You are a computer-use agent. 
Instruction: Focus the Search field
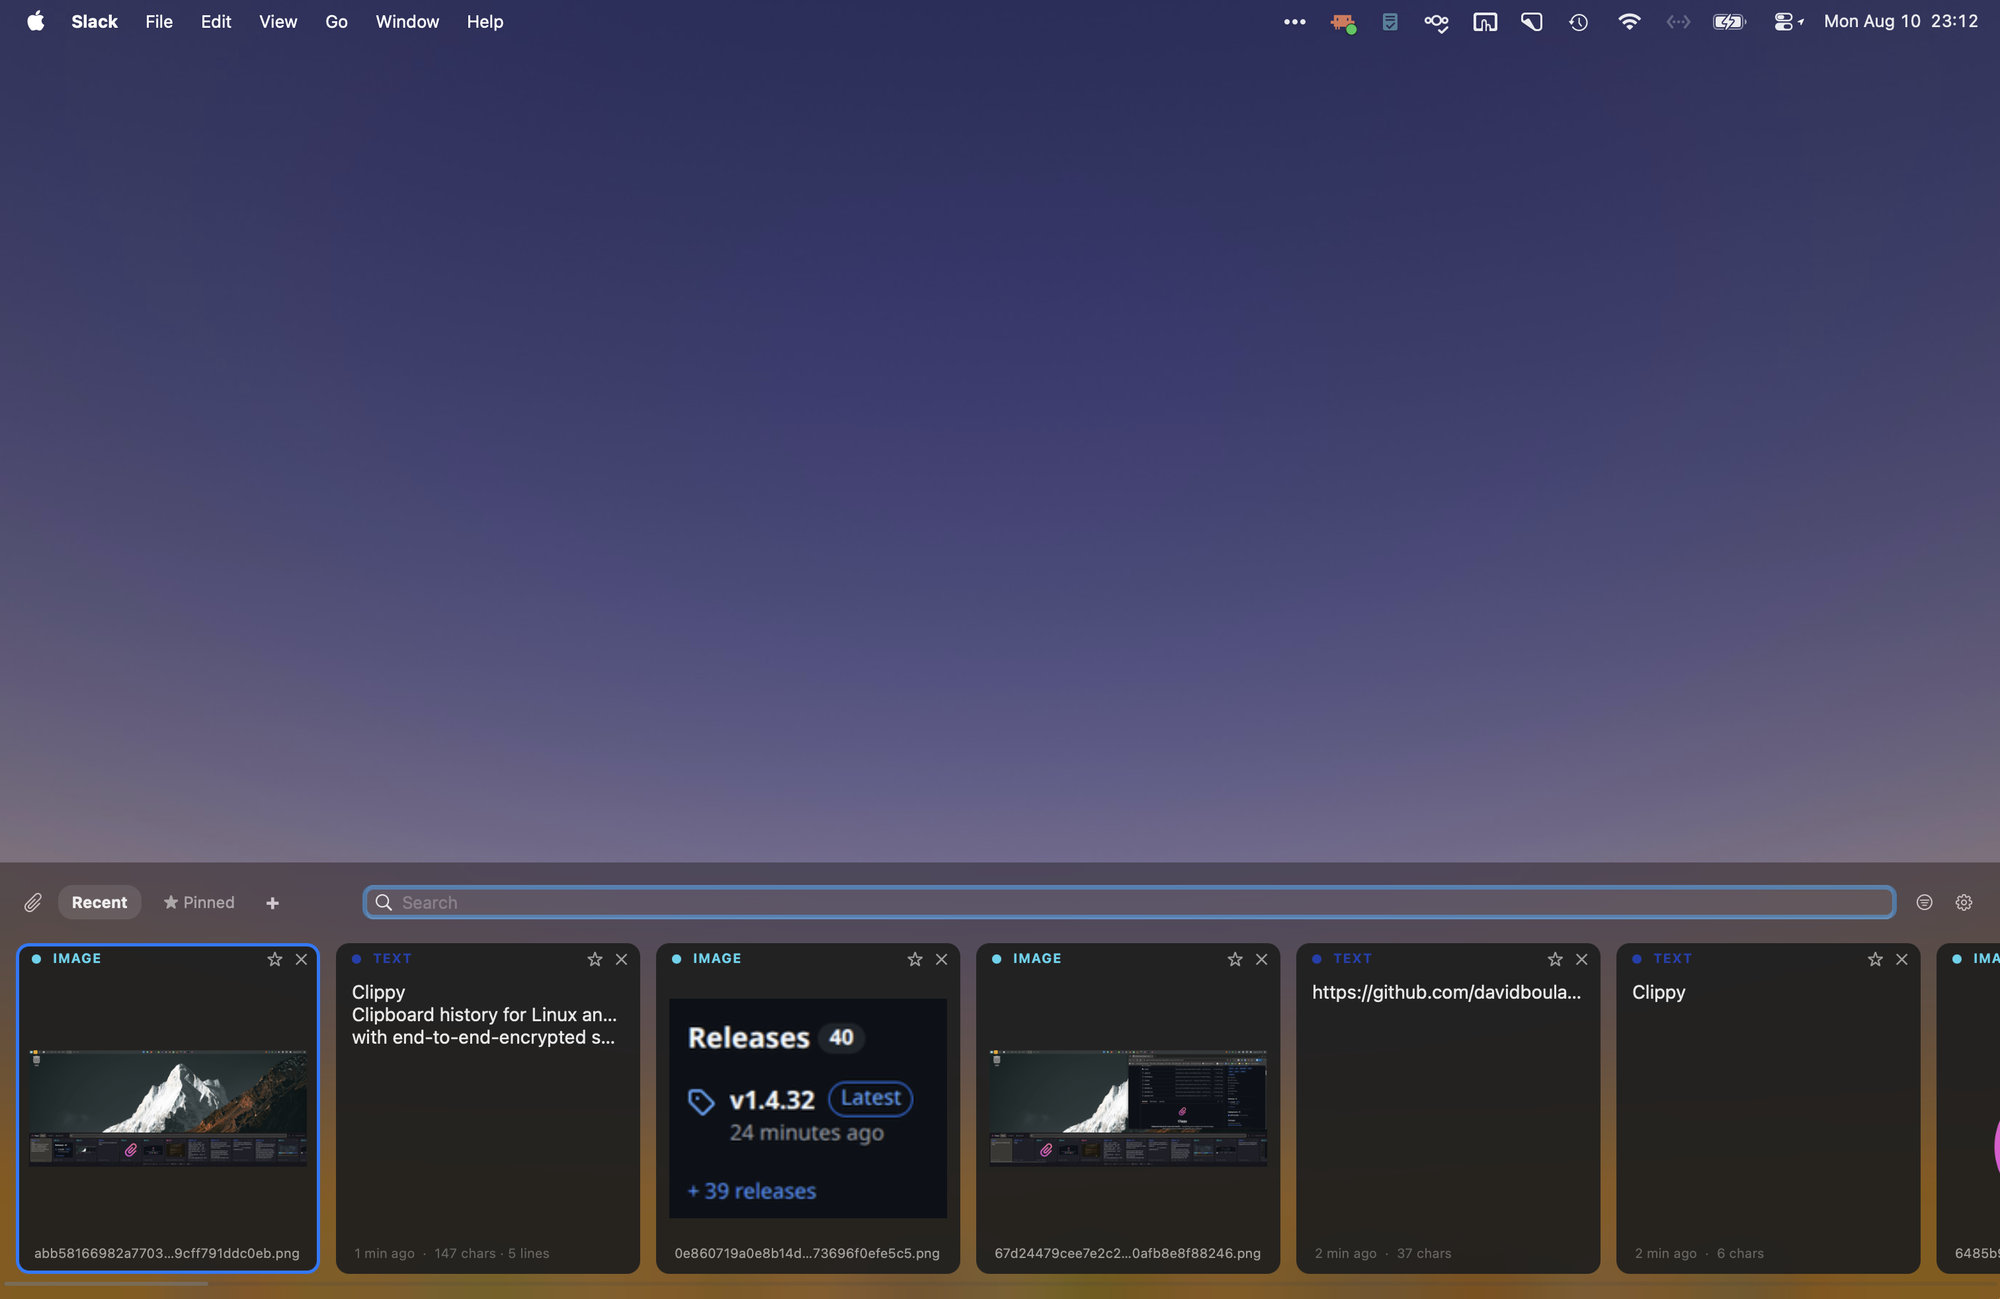(1128, 902)
